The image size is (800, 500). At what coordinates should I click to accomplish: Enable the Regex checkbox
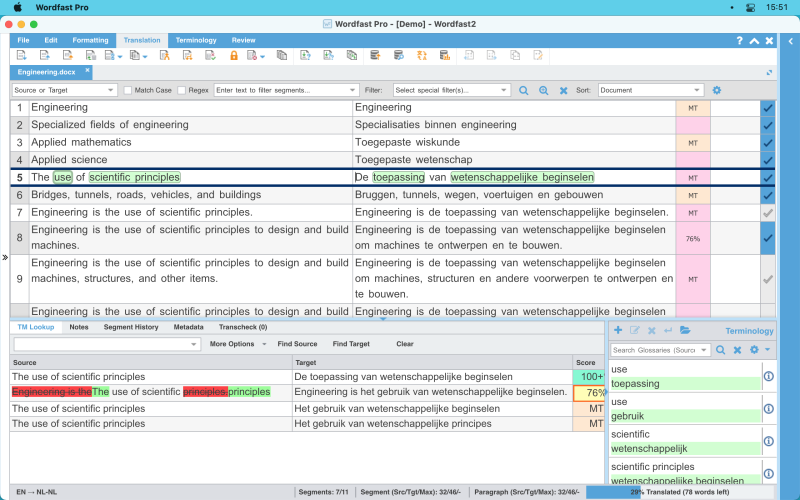tap(182, 90)
